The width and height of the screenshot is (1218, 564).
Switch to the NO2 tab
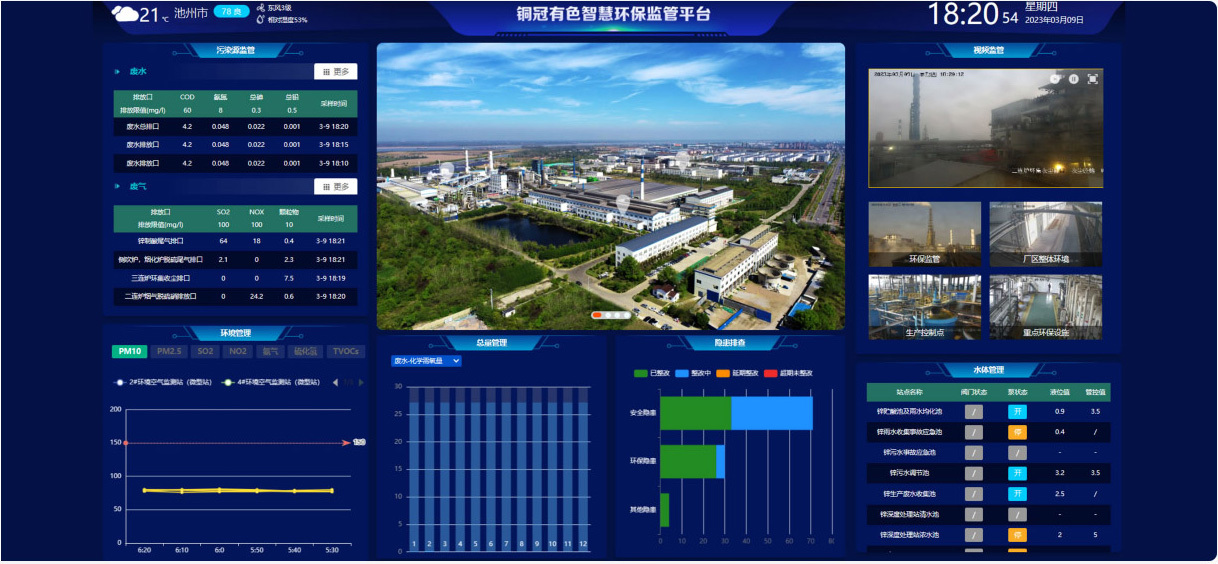coord(237,351)
